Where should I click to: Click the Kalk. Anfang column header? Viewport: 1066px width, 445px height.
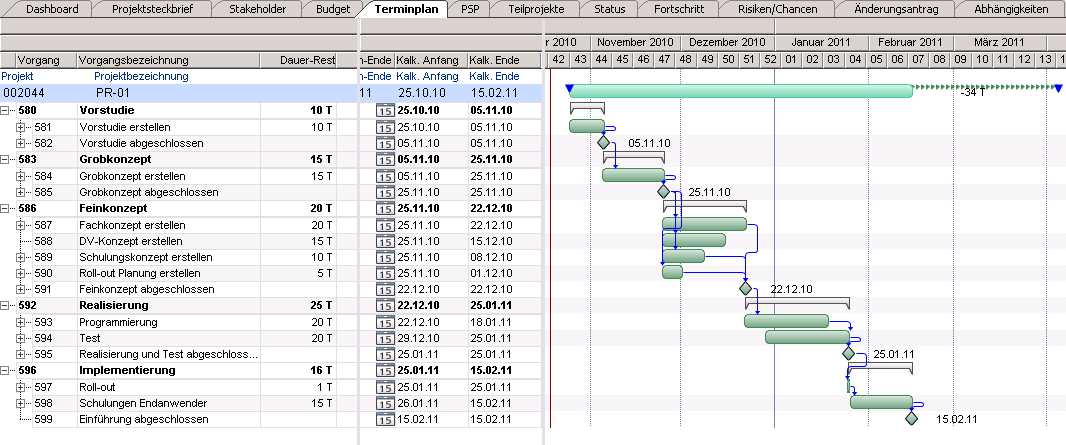pos(430,60)
